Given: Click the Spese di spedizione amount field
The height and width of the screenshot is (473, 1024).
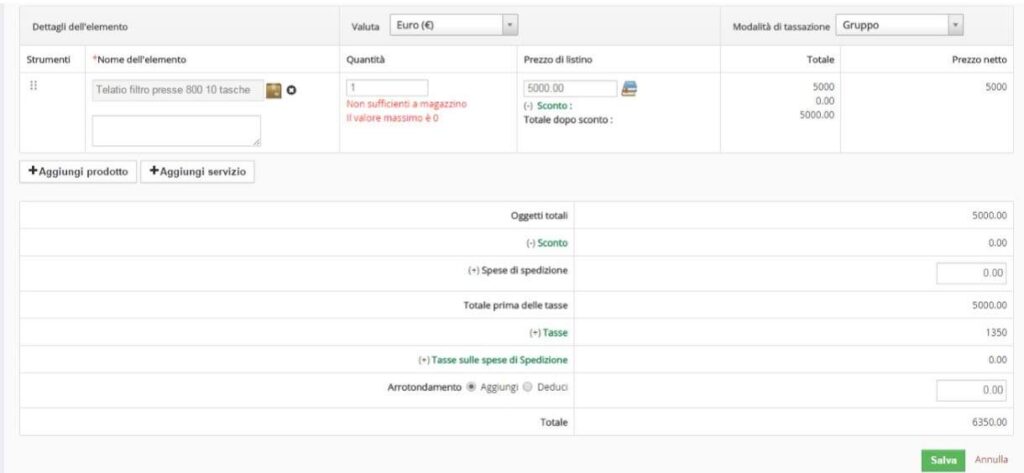Looking at the screenshot, I should coord(971,274).
